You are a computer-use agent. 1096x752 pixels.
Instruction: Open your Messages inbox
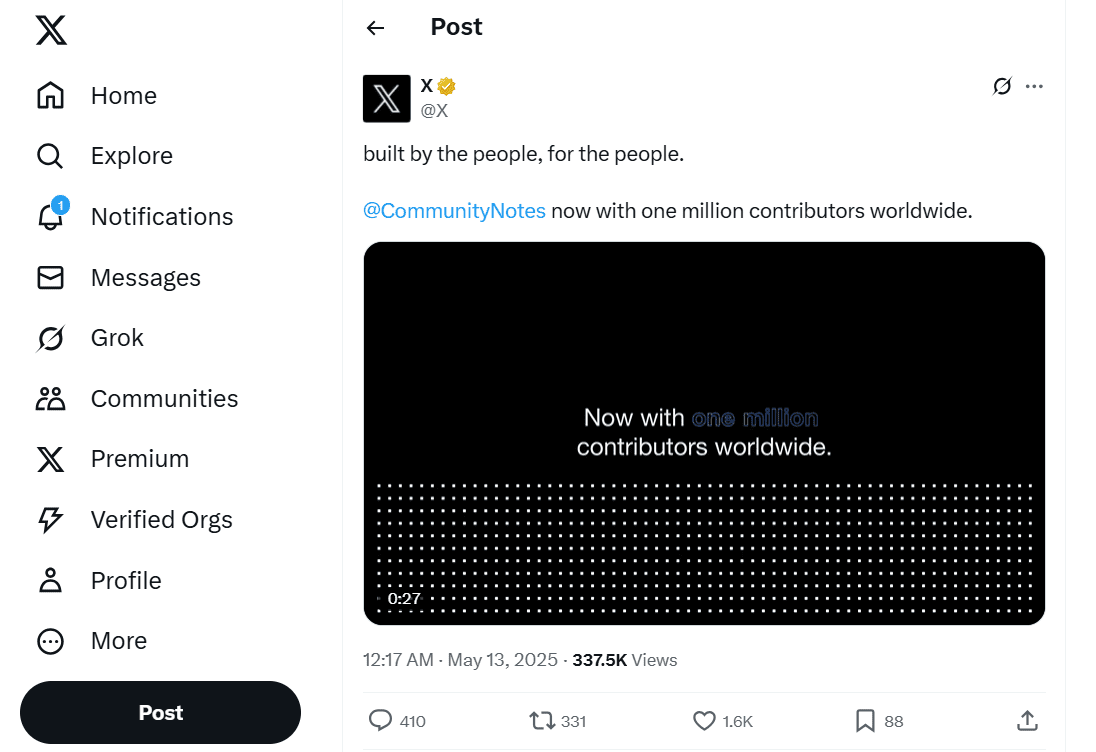click(x=146, y=277)
